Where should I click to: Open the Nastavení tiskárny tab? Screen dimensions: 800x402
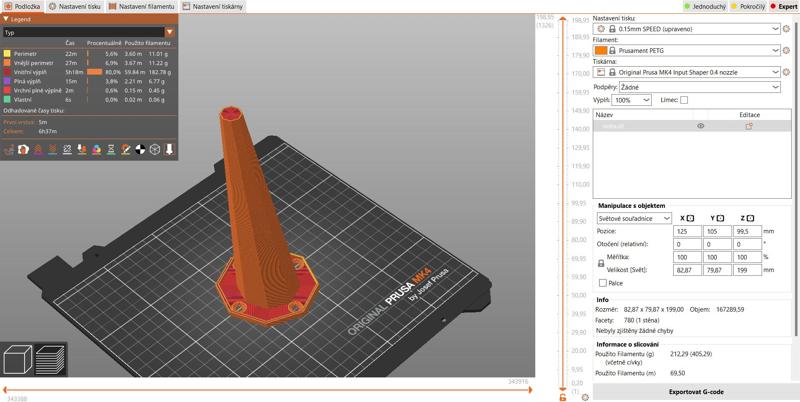click(x=212, y=7)
